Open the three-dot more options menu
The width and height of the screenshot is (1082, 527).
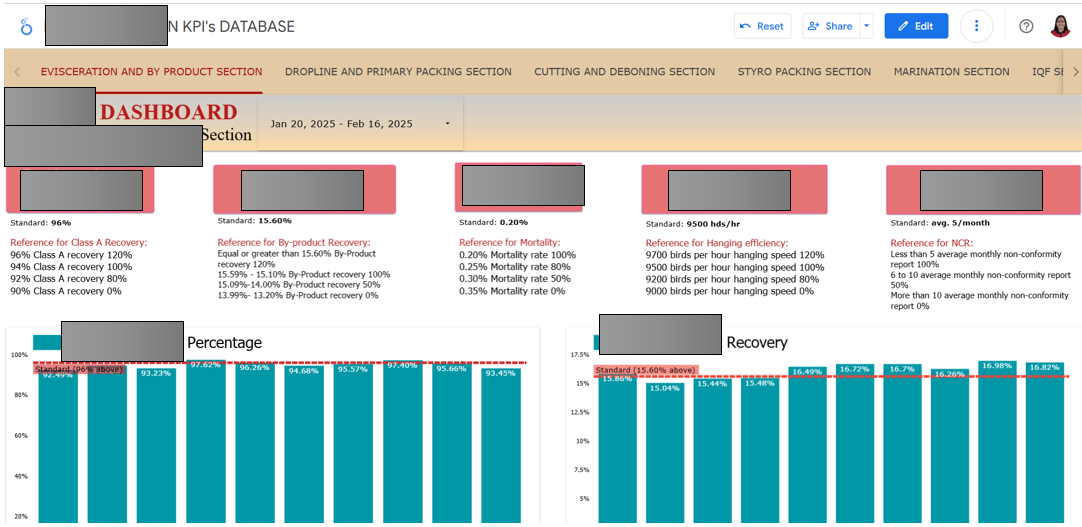976,26
